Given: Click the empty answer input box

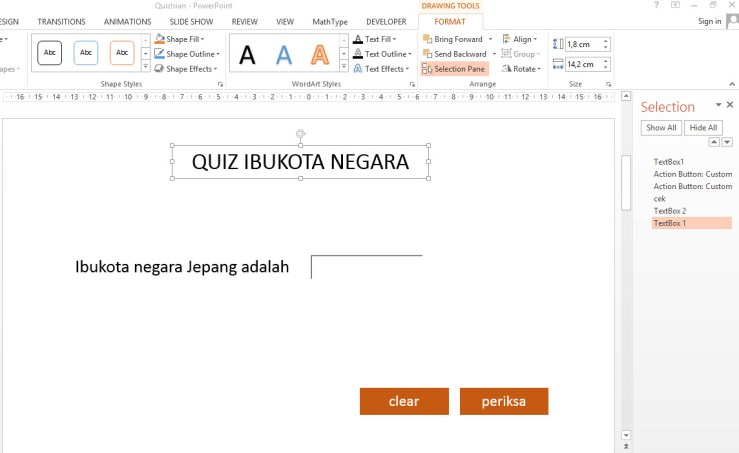Looking at the screenshot, I should click(x=367, y=267).
